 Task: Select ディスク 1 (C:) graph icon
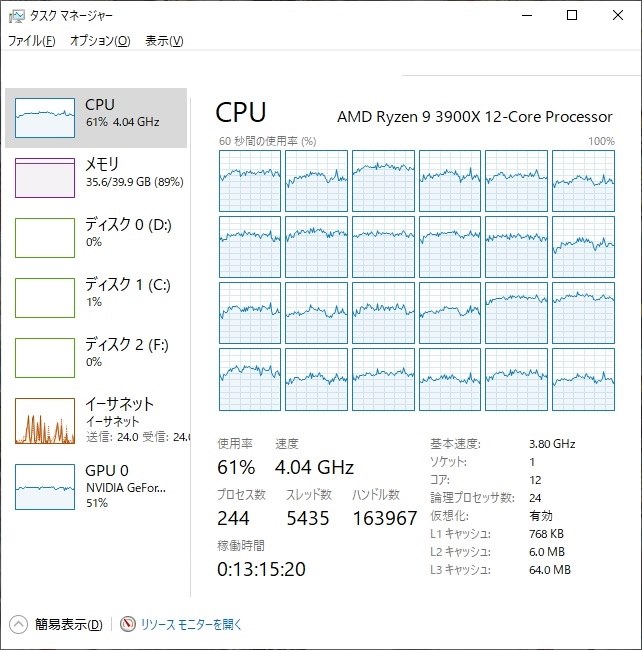click(45, 298)
